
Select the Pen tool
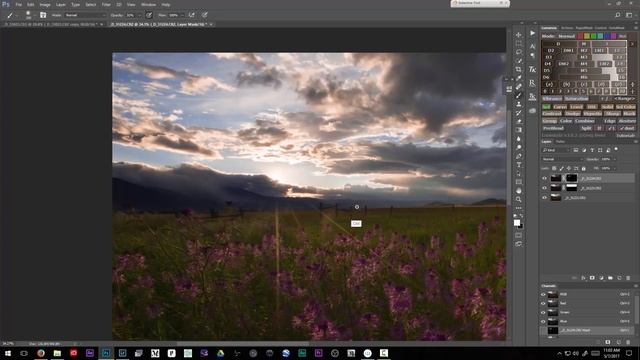tap(518, 156)
